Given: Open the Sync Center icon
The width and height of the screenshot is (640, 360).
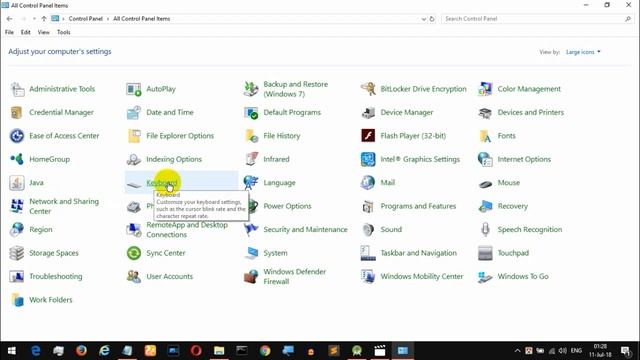Looking at the screenshot, I should (x=134, y=253).
